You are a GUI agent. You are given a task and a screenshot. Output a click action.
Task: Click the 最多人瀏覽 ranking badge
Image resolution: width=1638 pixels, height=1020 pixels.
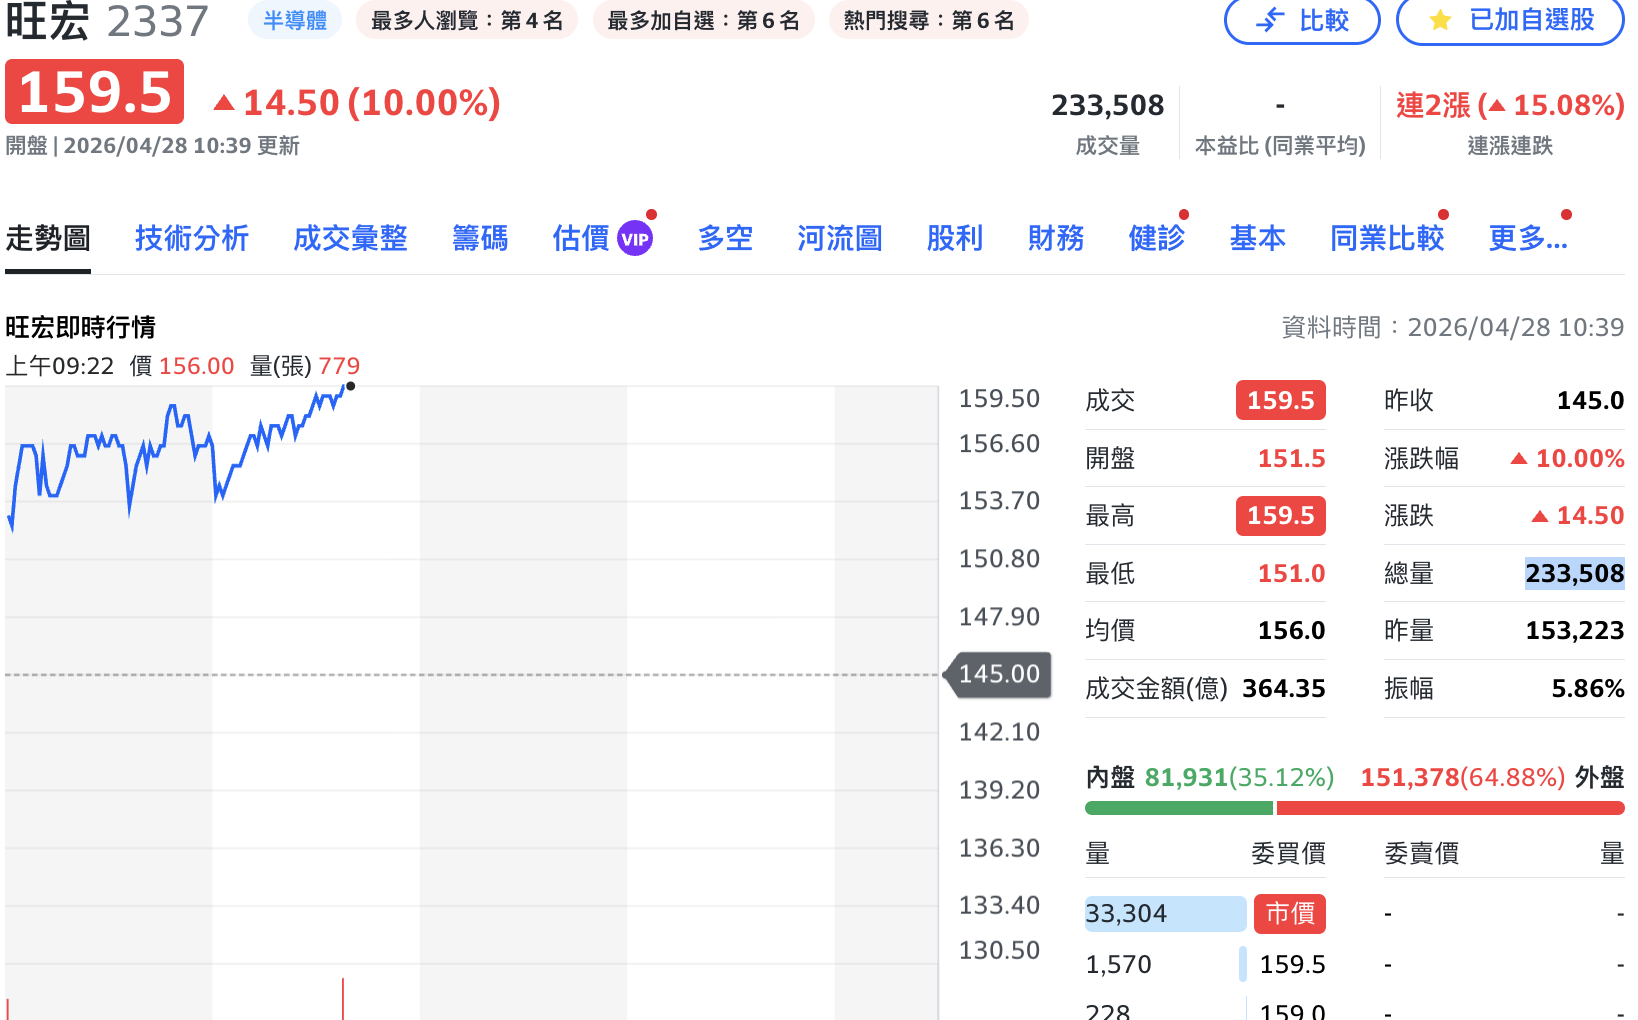tap(467, 21)
